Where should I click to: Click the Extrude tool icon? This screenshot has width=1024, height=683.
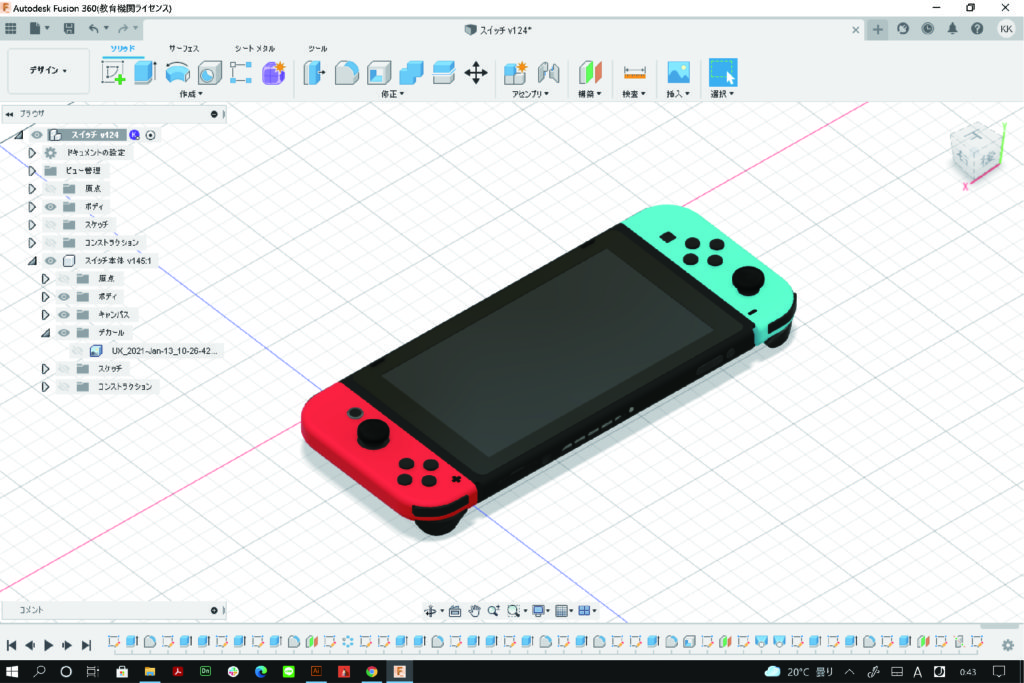point(145,72)
